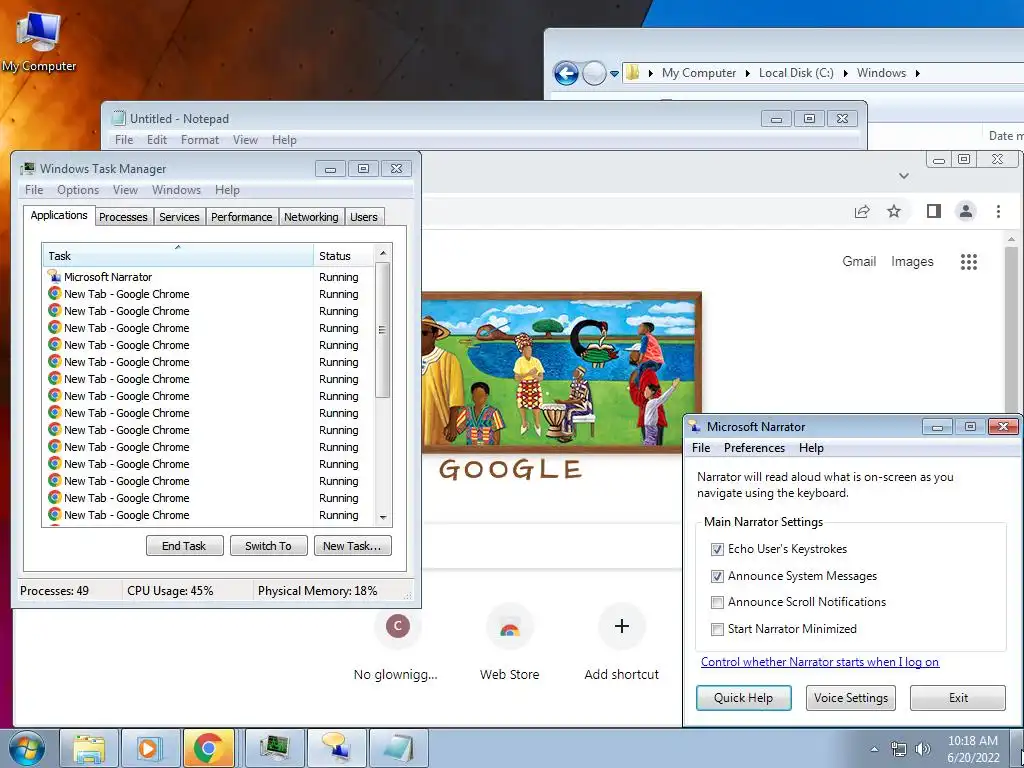Click the Google doodle image

562,385
